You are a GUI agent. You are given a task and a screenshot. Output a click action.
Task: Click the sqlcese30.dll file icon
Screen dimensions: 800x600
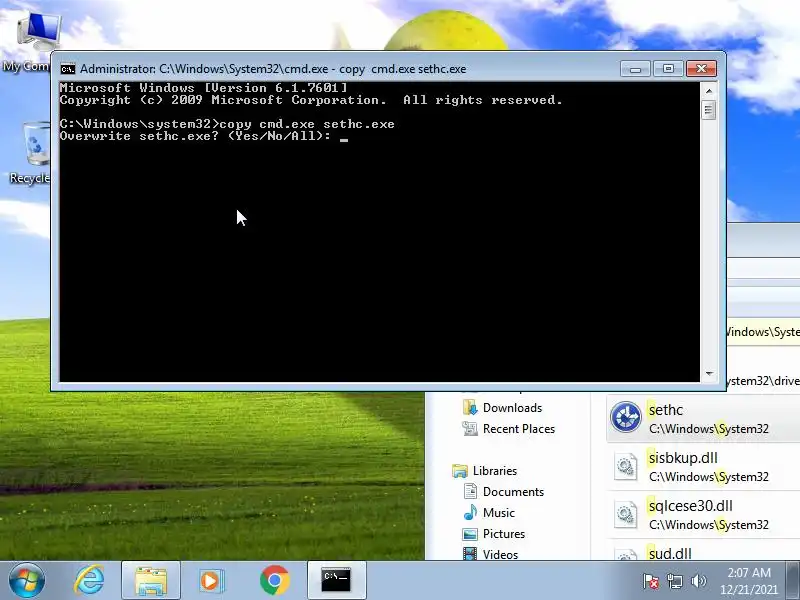point(626,514)
